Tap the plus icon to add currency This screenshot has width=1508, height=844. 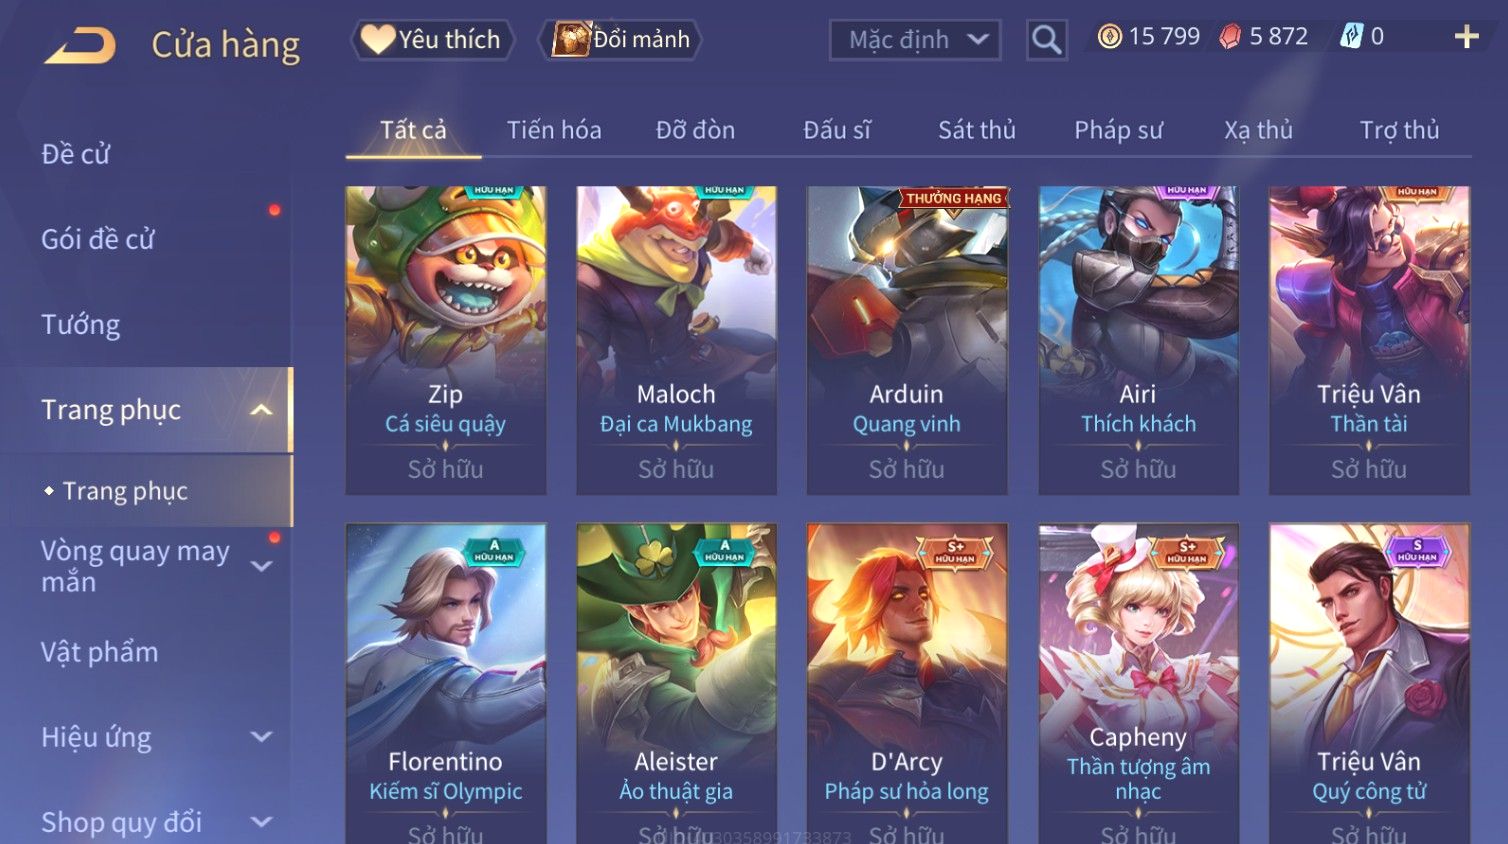(x=1466, y=37)
